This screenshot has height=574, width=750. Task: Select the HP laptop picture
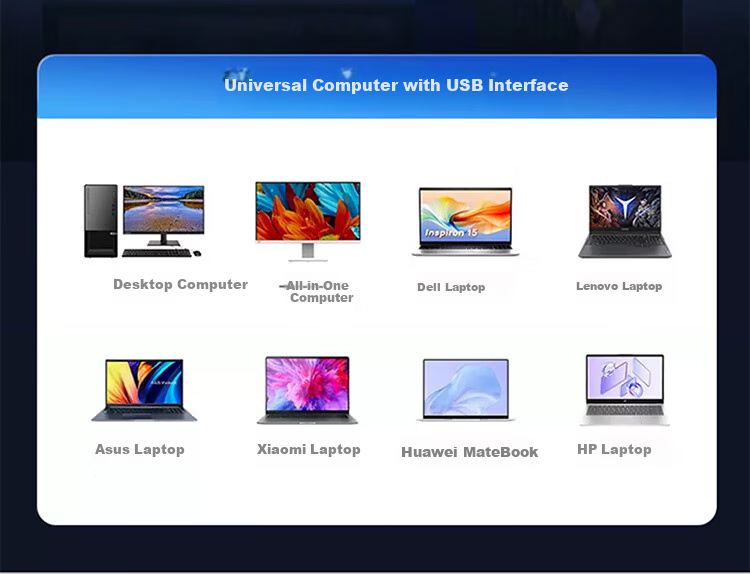(625, 390)
